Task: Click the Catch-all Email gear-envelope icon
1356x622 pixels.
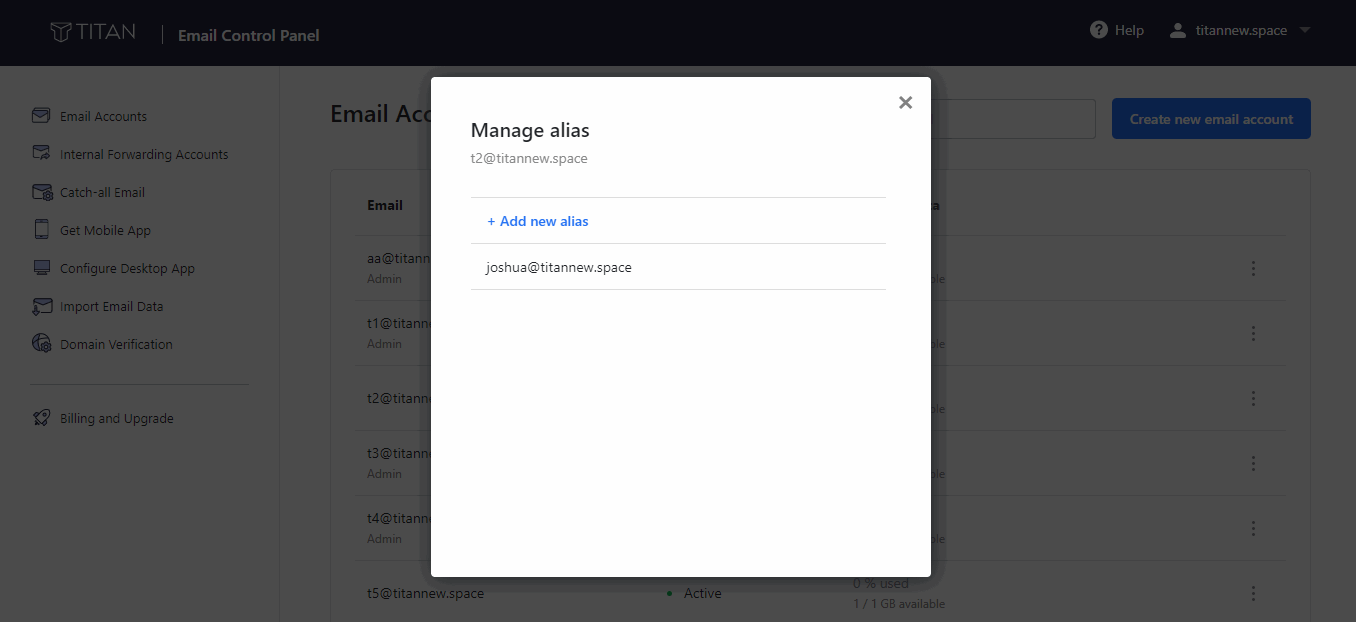Action: tap(41, 191)
